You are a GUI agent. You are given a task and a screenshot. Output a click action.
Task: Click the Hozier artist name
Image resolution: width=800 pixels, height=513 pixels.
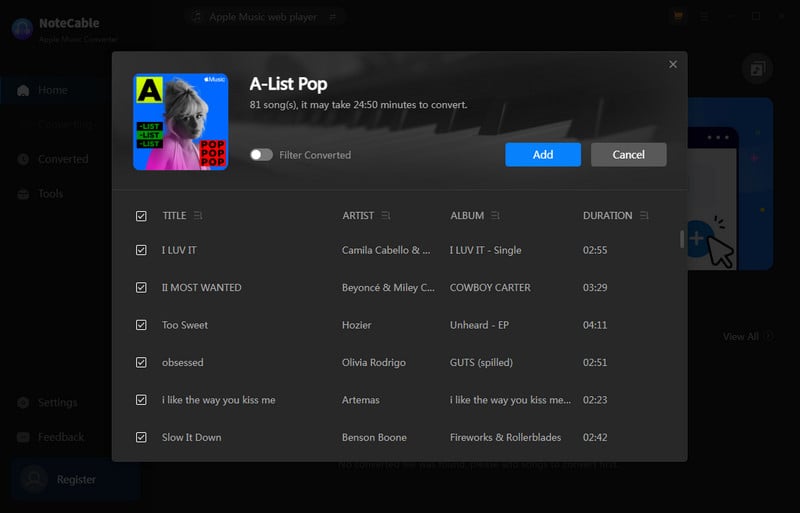click(356, 325)
